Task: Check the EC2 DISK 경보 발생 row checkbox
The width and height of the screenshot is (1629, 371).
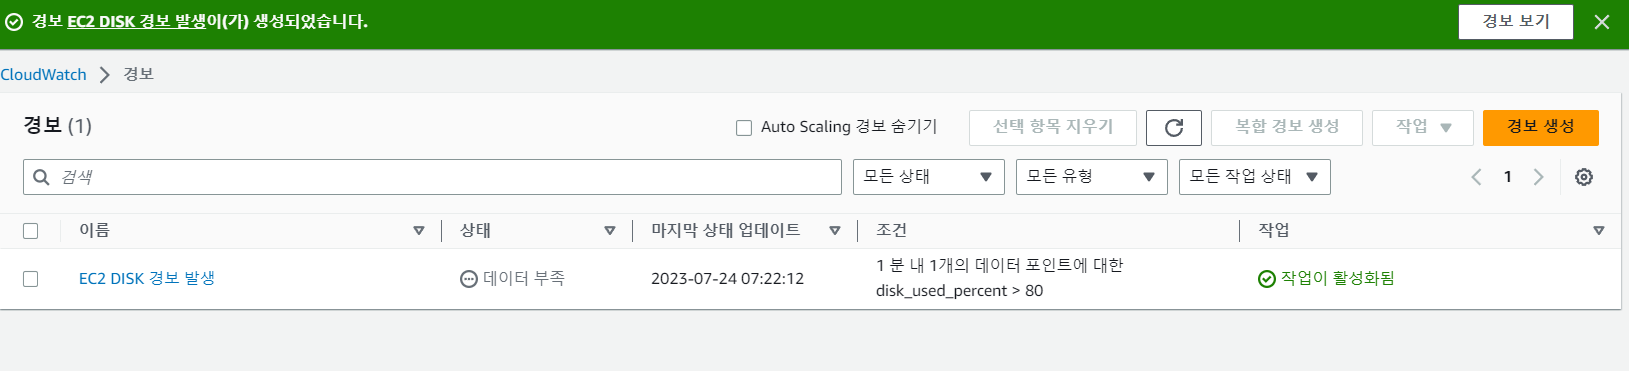Action: [x=31, y=279]
